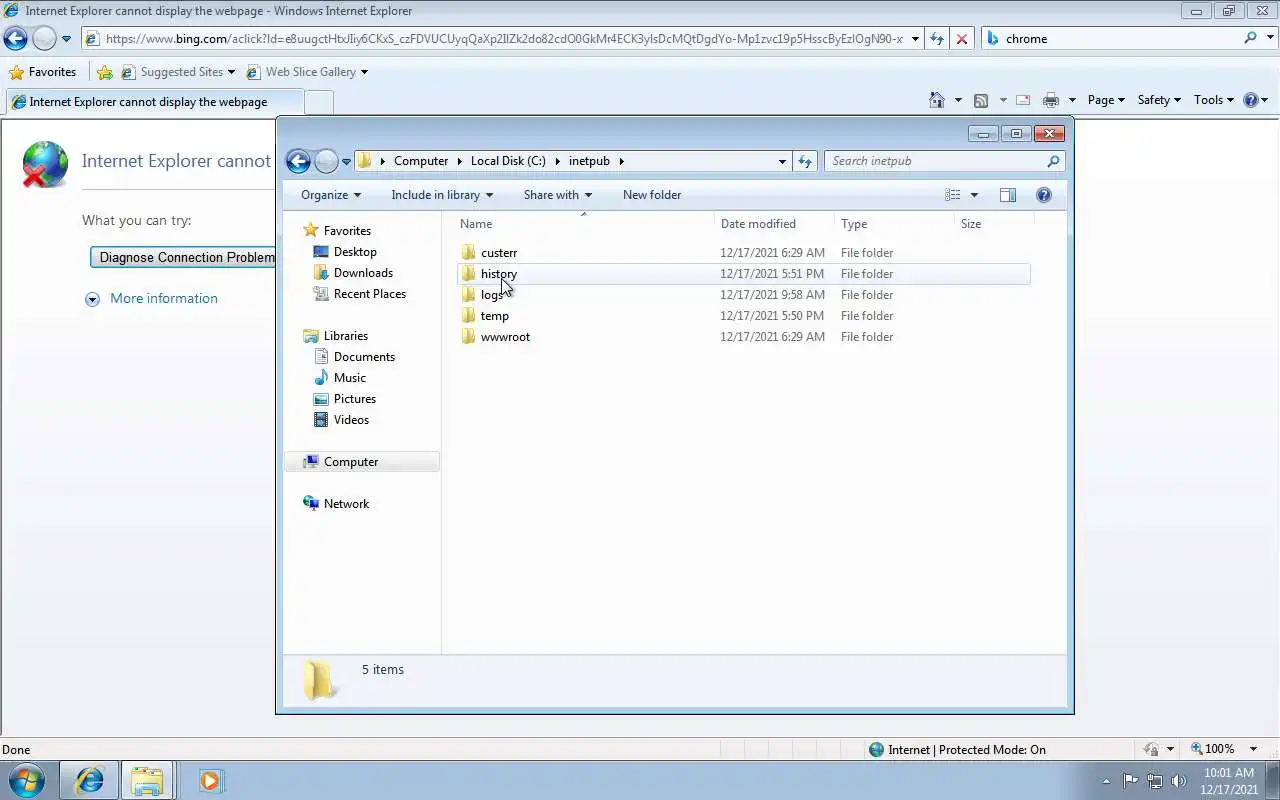
Task: Open Include in library menu
Action: 442,195
